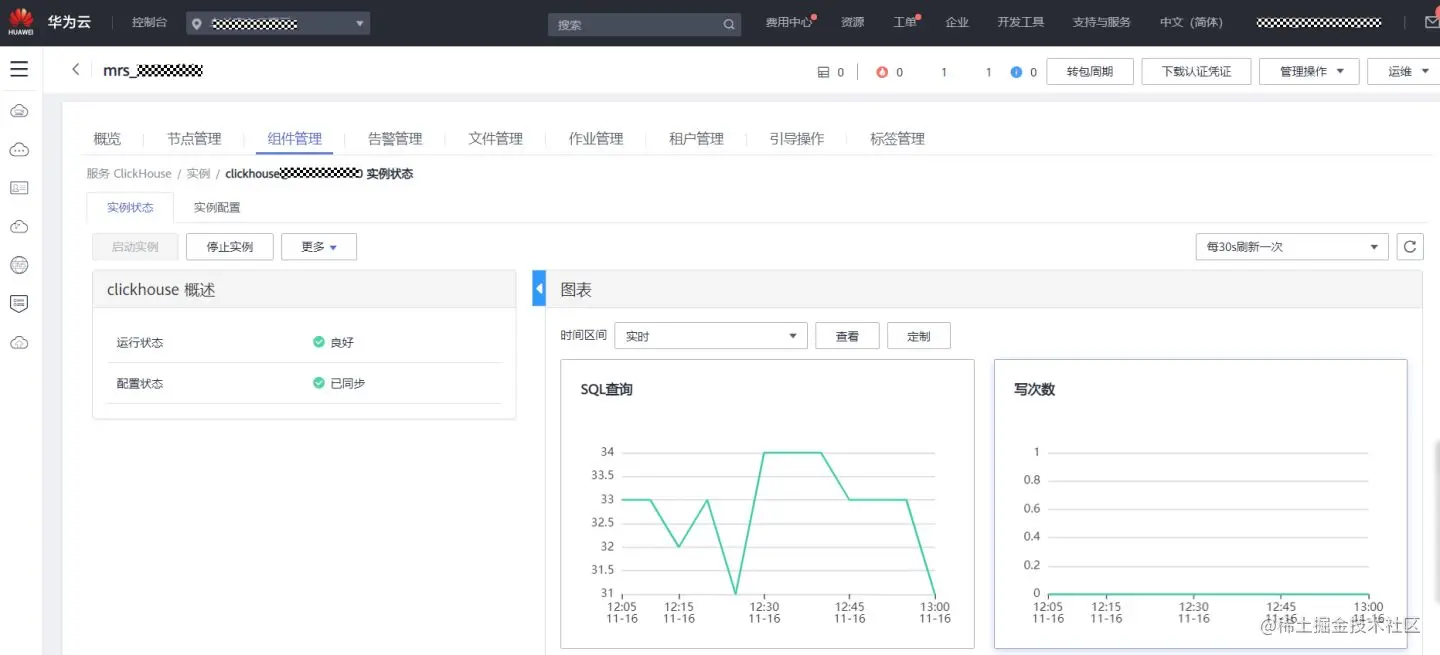The image size is (1440, 655).
Task: Open the 控制台 console link
Action: click(149, 22)
